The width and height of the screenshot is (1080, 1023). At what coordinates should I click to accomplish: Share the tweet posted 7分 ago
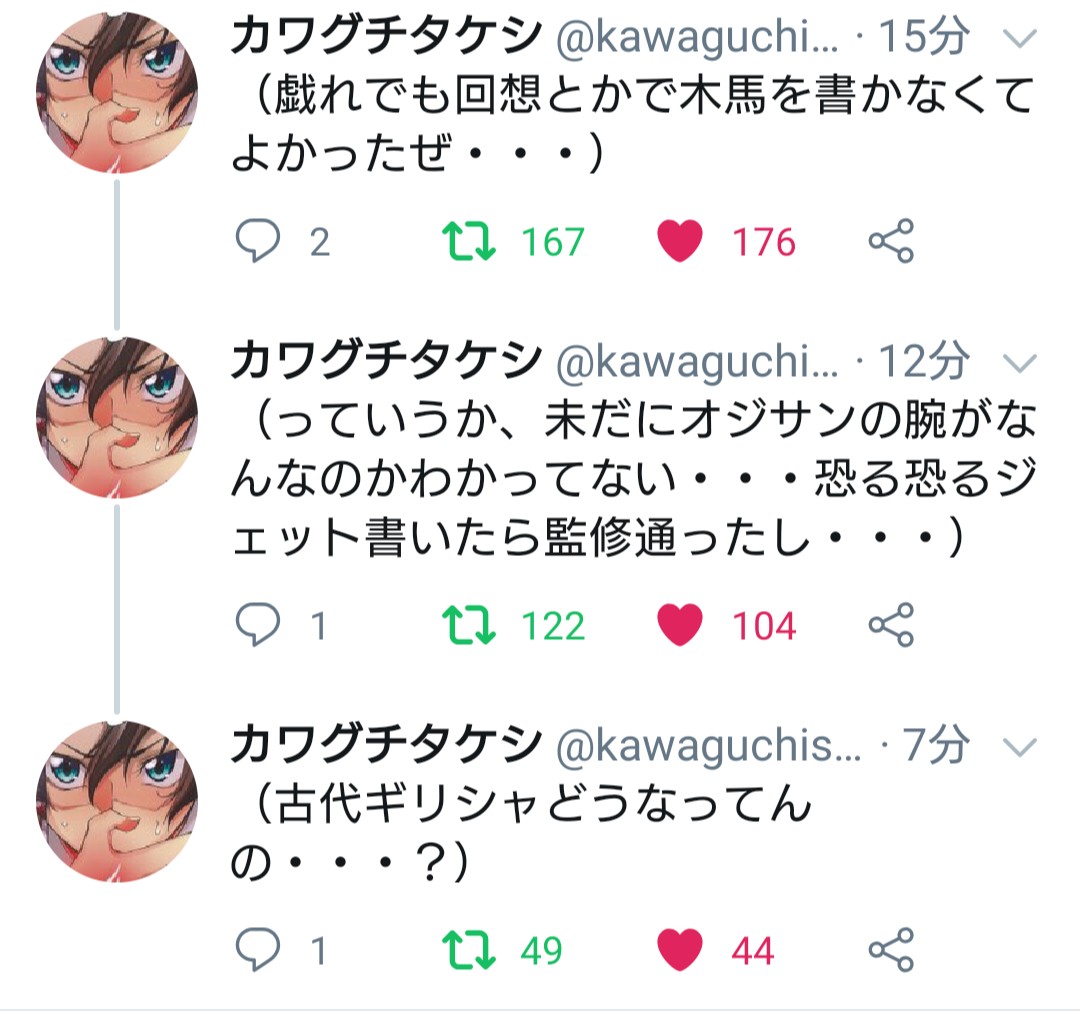(891, 949)
